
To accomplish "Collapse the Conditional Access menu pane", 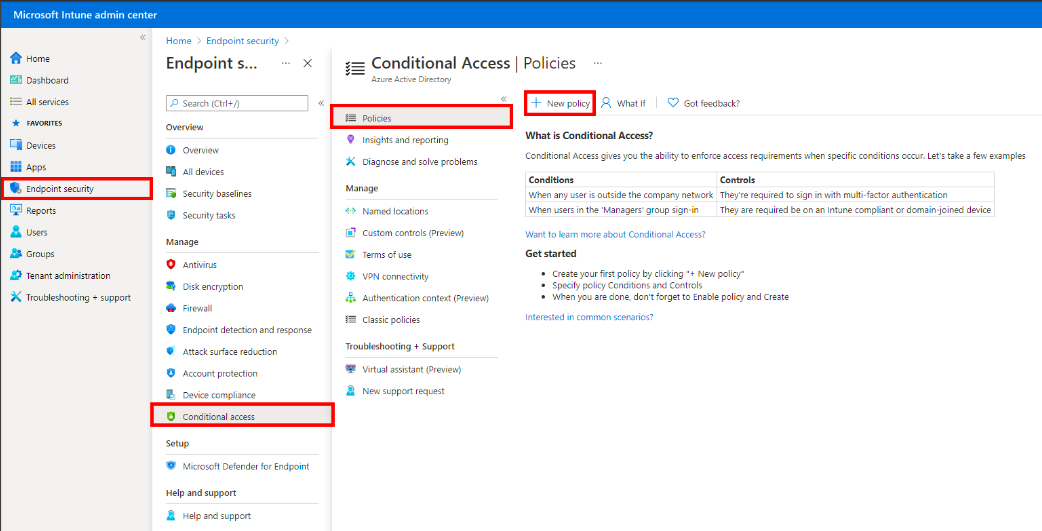I will (x=504, y=99).
